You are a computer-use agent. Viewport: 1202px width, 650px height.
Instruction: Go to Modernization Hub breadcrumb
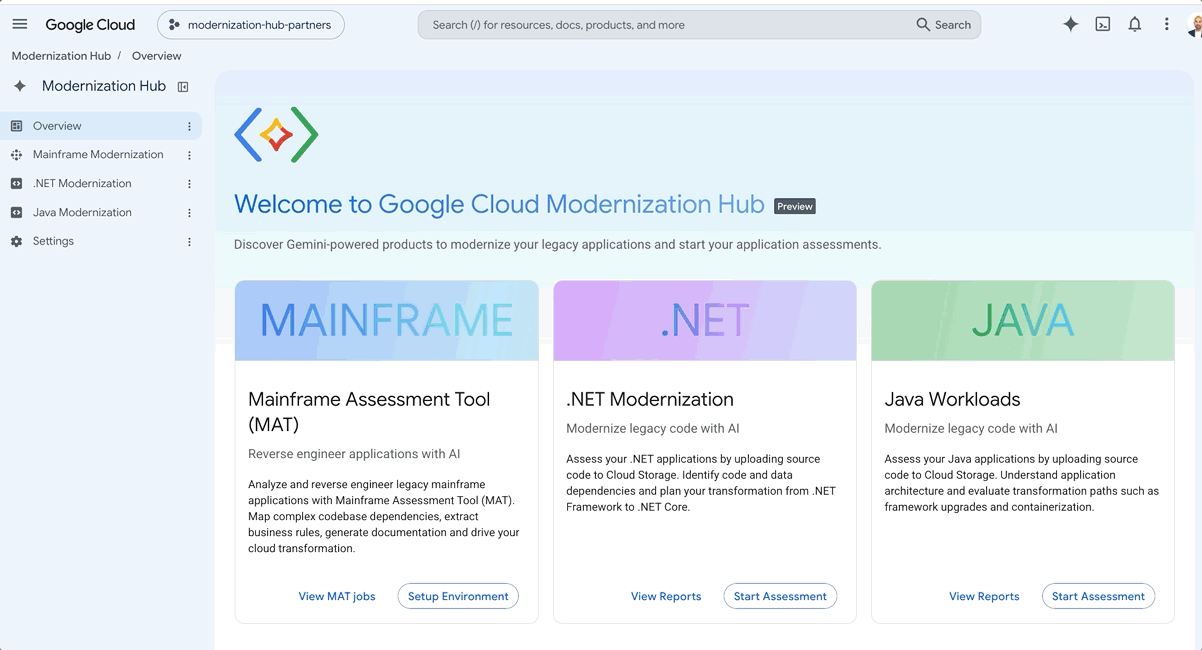click(61, 56)
